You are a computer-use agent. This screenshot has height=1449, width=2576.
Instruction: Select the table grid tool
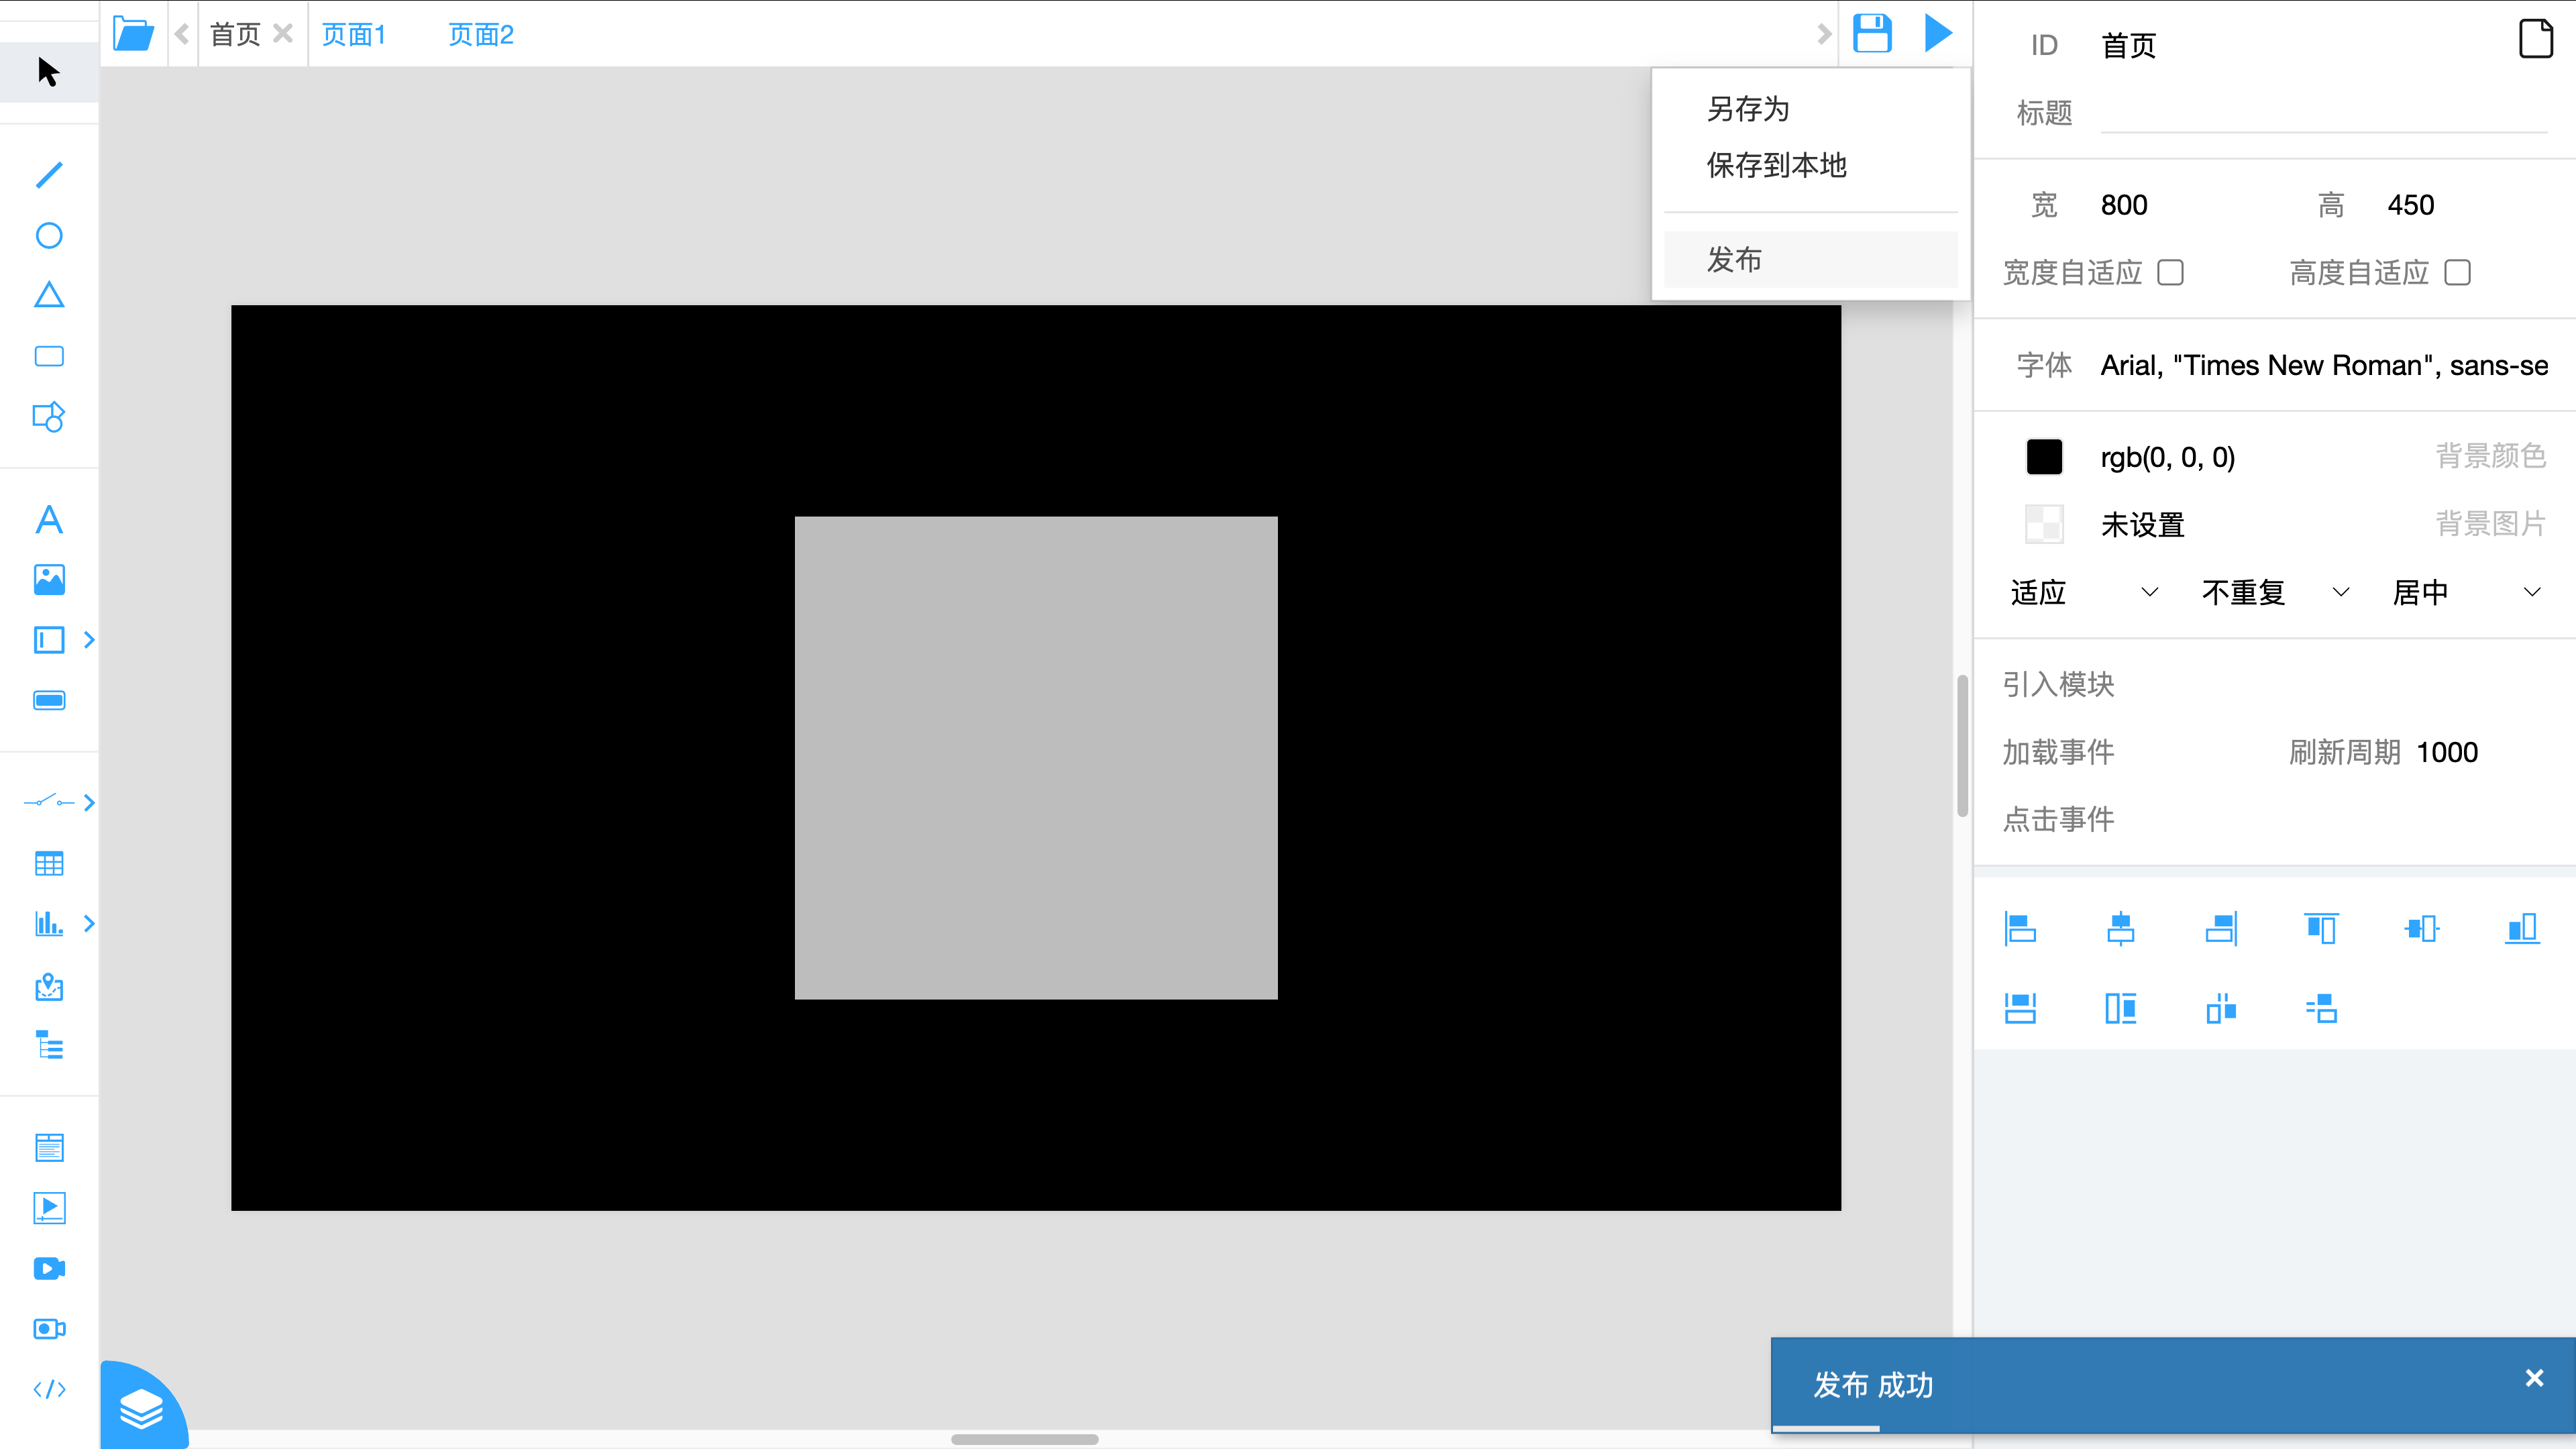pyautogui.click(x=49, y=863)
